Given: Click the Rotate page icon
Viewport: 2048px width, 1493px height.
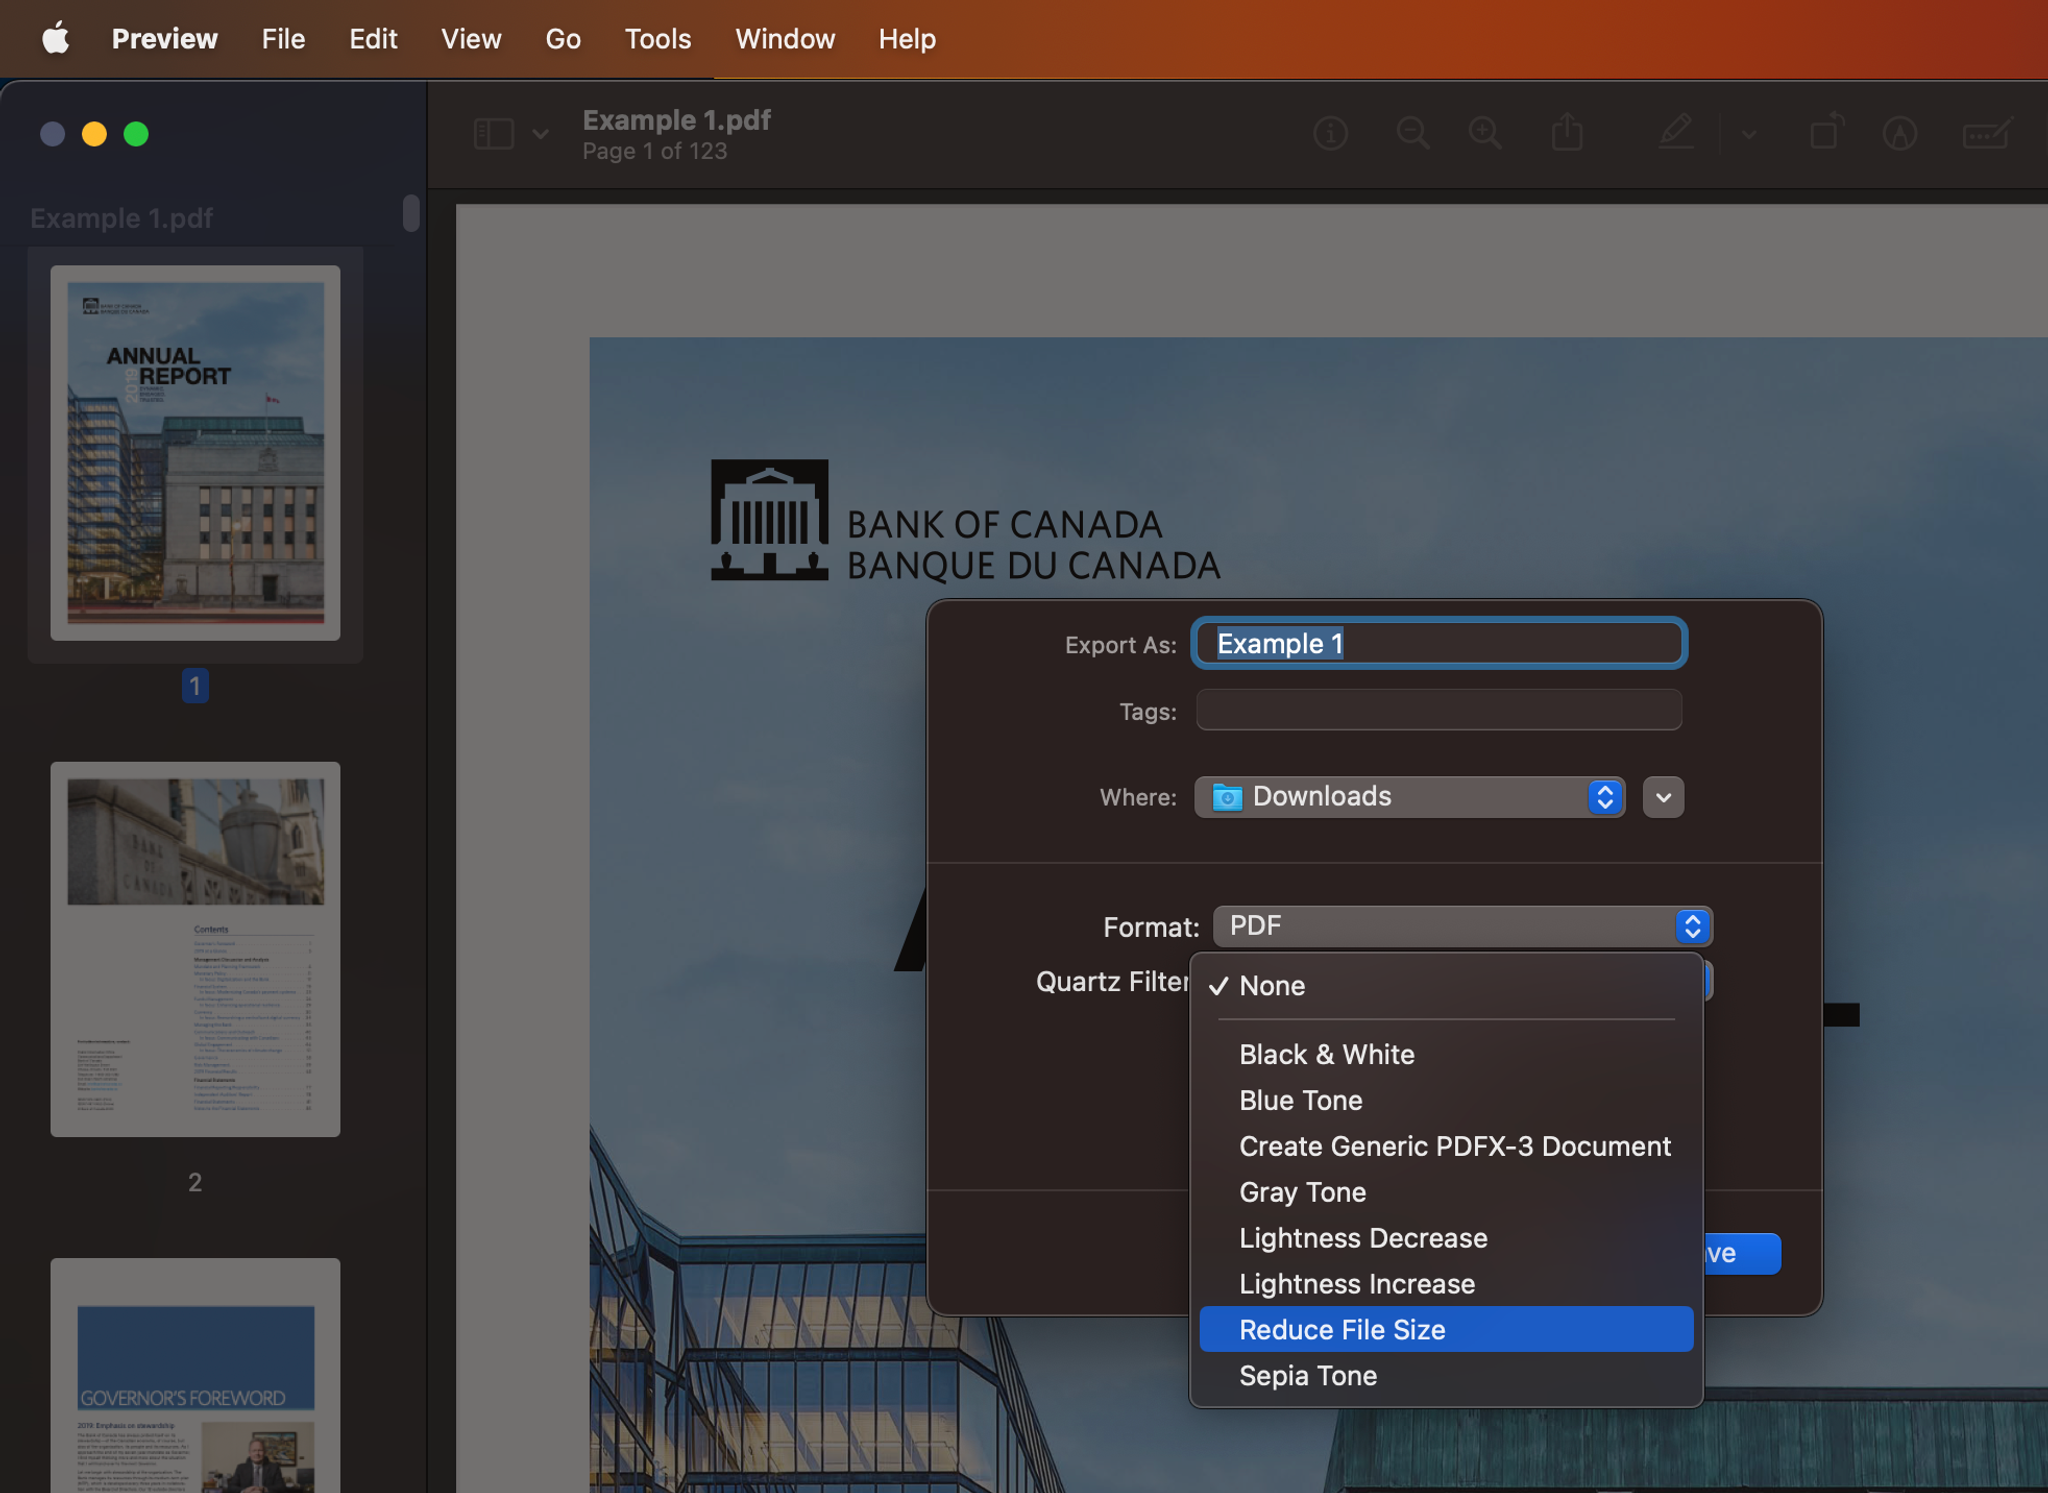Looking at the screenshot, I should point(1826,132).
